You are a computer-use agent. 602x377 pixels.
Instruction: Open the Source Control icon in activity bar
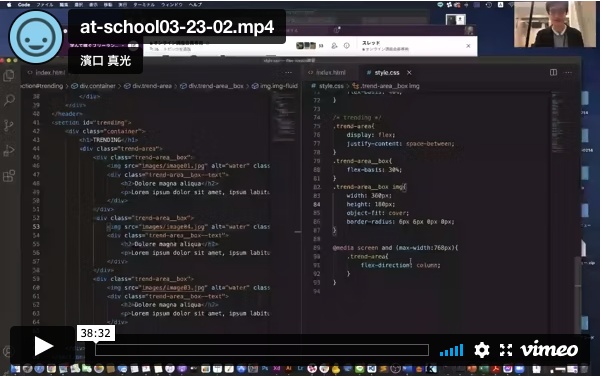click(9, 125)
